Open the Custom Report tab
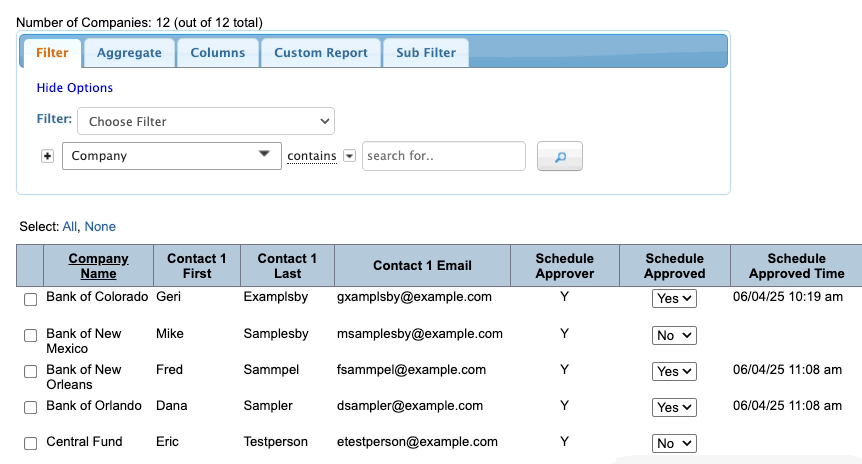This screenshot has width=862, height=464. (x=321, y=53)
